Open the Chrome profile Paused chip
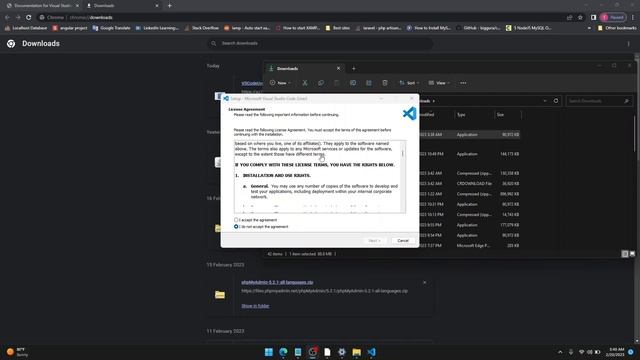 tap(613, 18)
